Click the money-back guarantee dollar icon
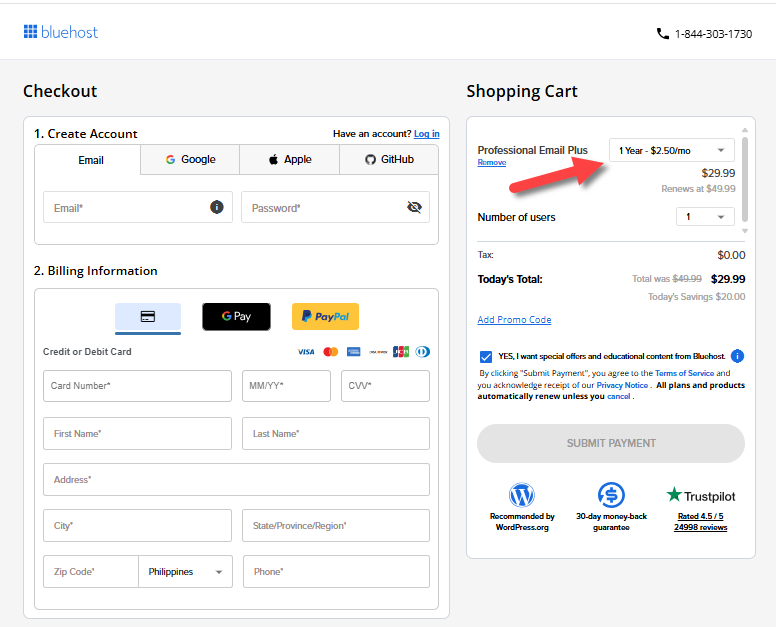 [x=611, y=495]
